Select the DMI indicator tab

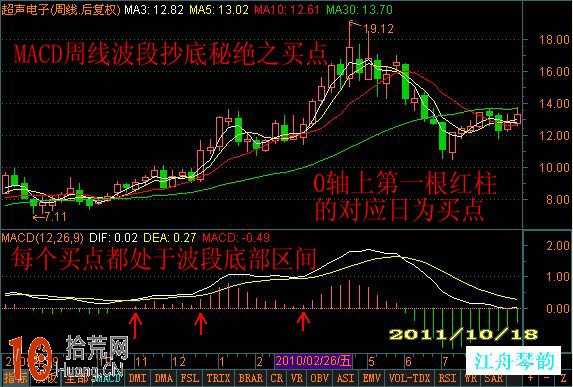pos(137,378)
